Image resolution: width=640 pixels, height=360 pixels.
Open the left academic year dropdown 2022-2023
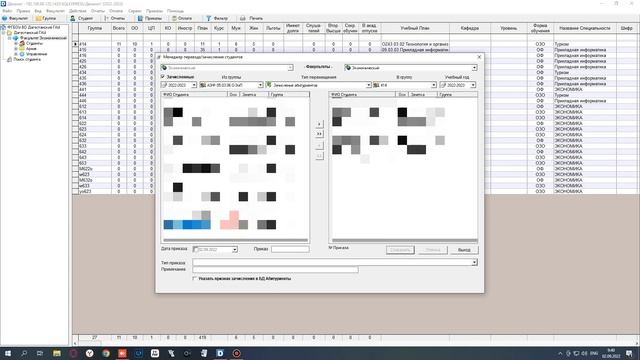coord(194,85)
